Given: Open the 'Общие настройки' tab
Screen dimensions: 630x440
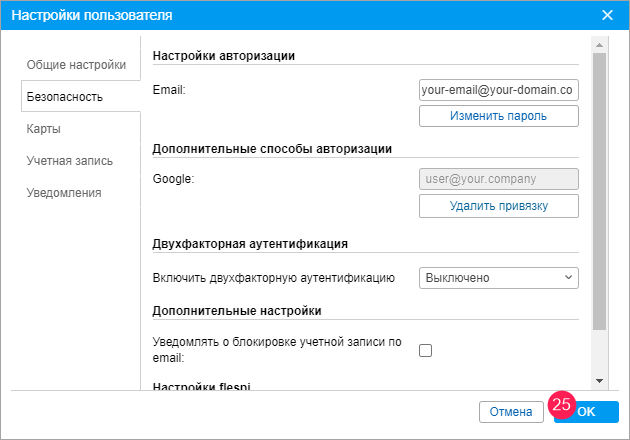Looking at the screenshot, I should (x=76, y=65).
